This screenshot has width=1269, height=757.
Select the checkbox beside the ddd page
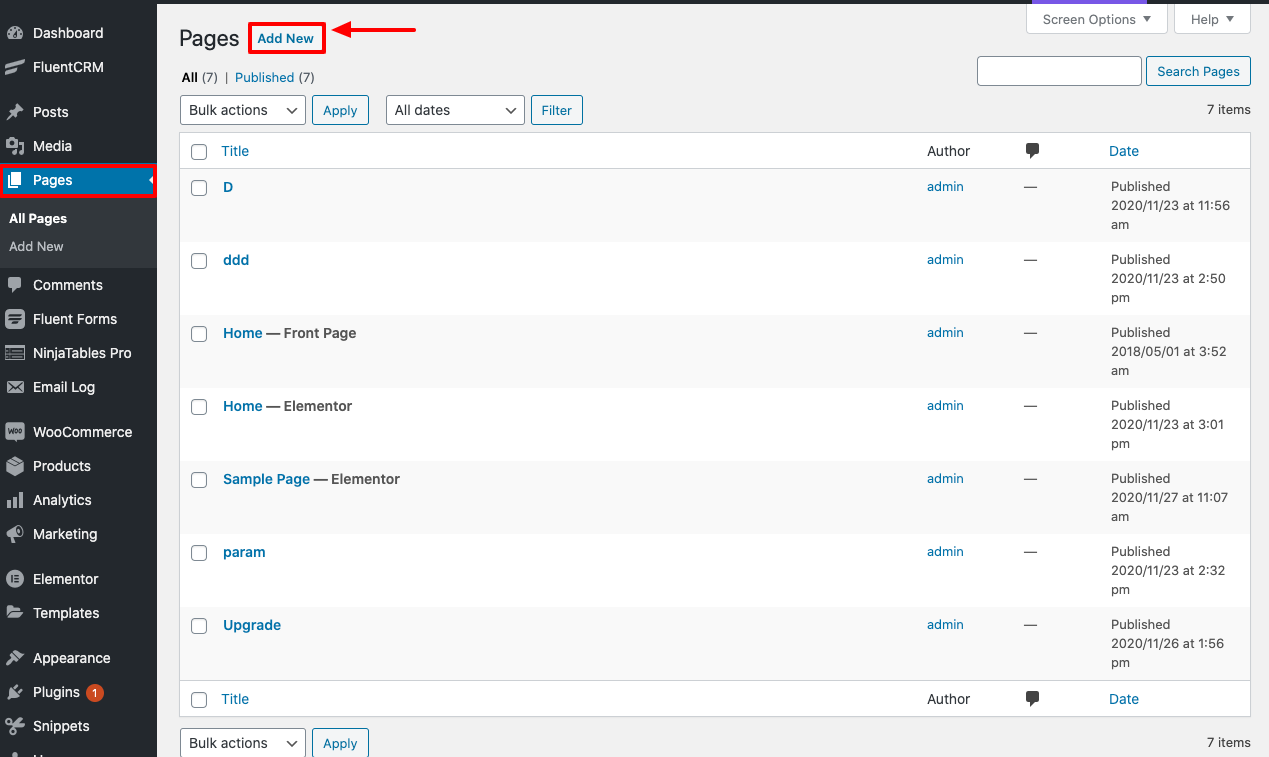tap(198, 260)
